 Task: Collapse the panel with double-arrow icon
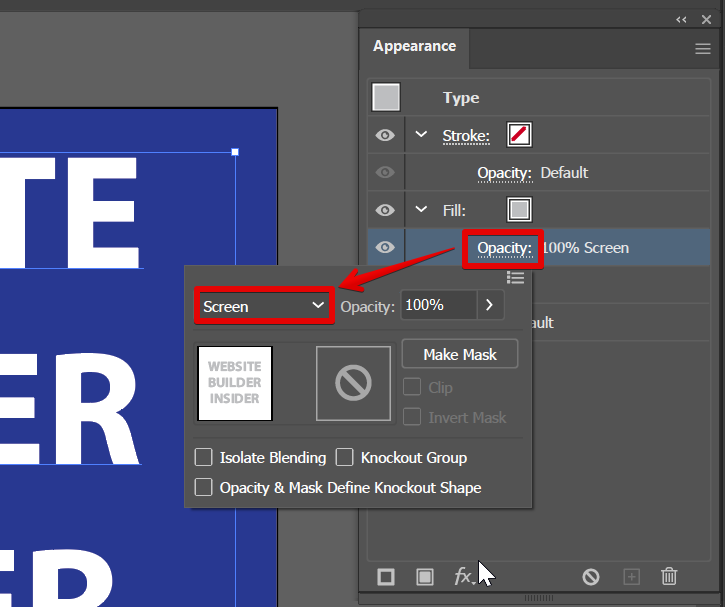click(682, 19)
